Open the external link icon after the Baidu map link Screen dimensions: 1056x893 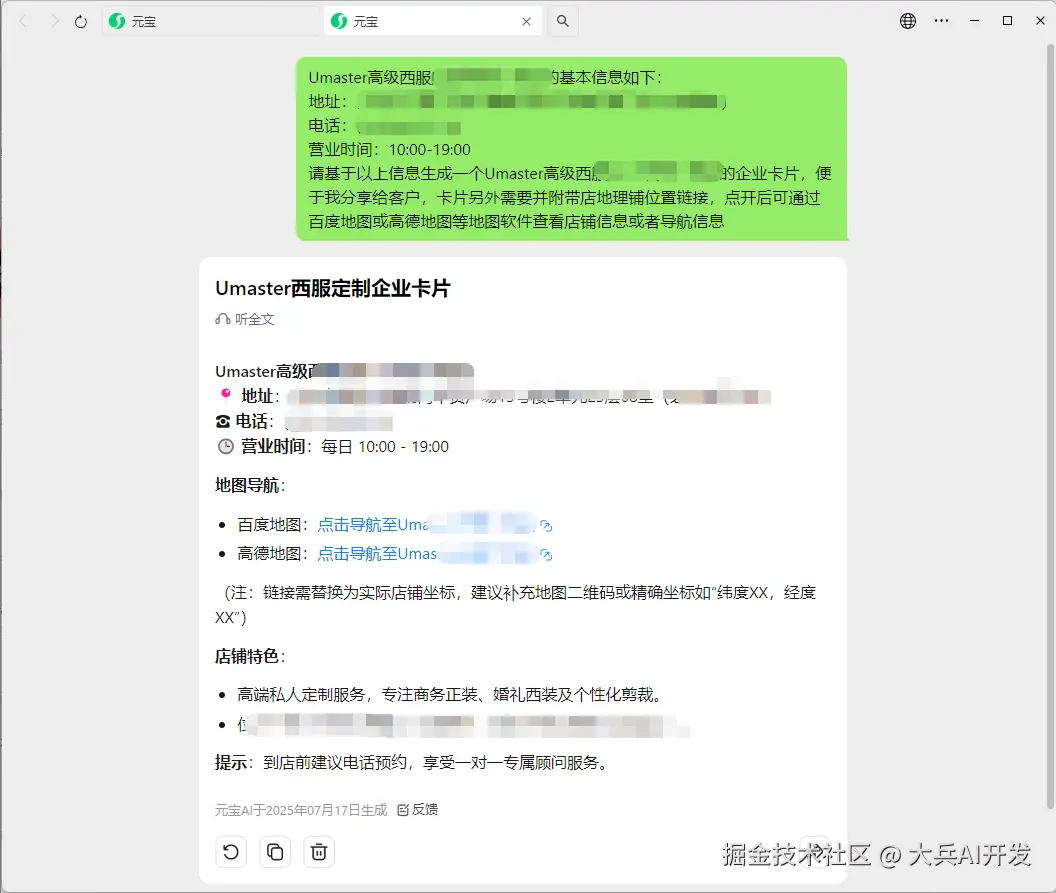point(546,524)
